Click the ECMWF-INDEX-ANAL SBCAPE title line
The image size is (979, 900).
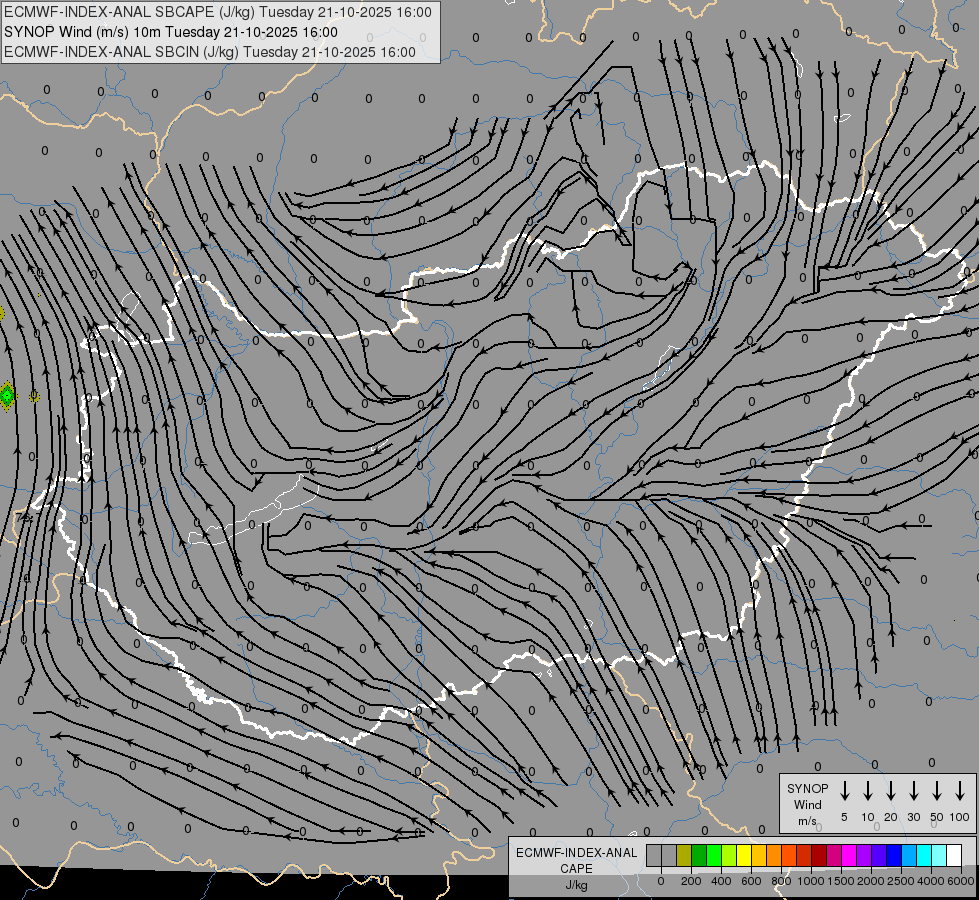pos(218,12)
